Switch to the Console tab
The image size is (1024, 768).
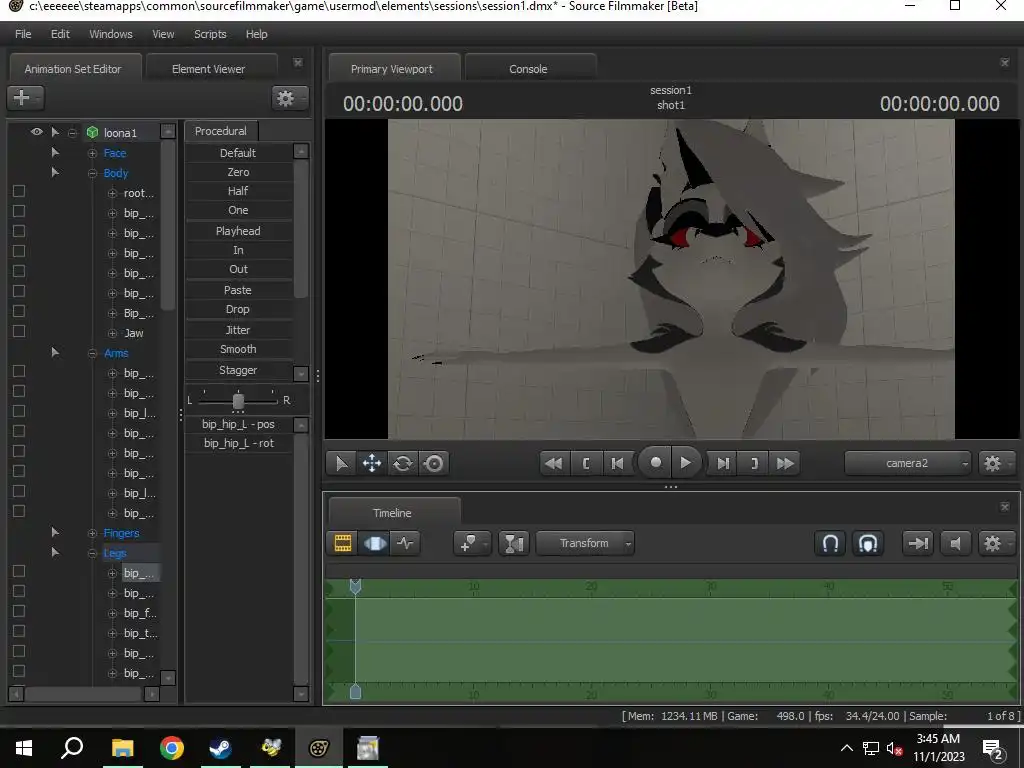[x=528, y=69]
